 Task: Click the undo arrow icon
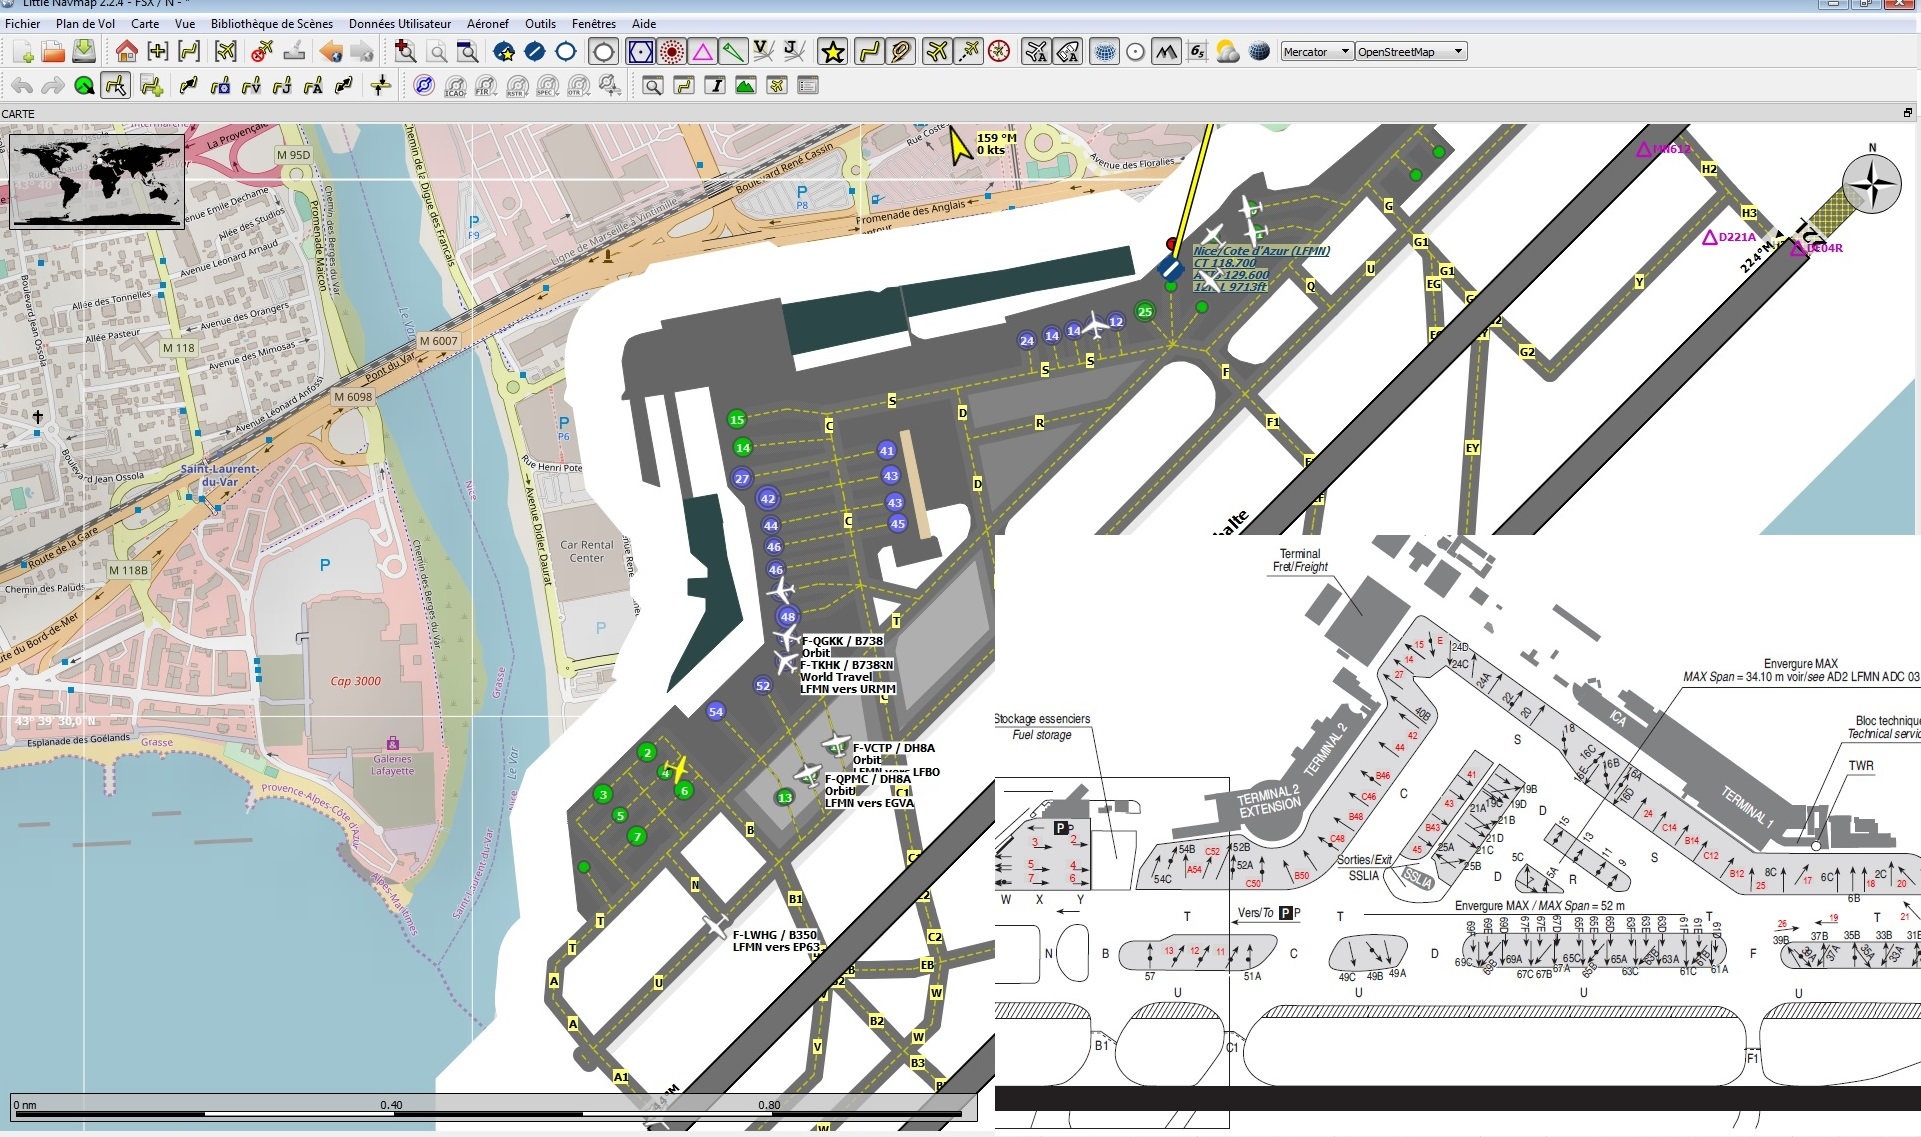pos(22,86)
